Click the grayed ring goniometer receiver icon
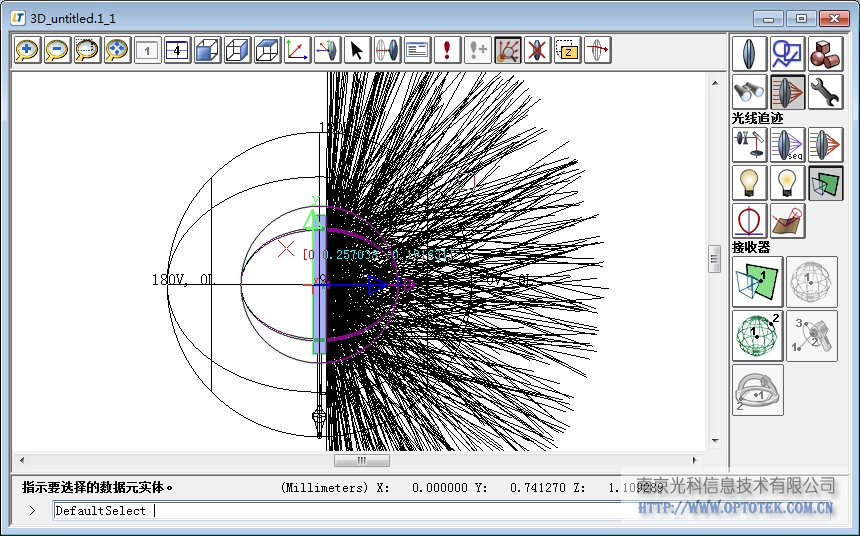The width and height of the screenshot is (860, 536). tap(757, 390)
